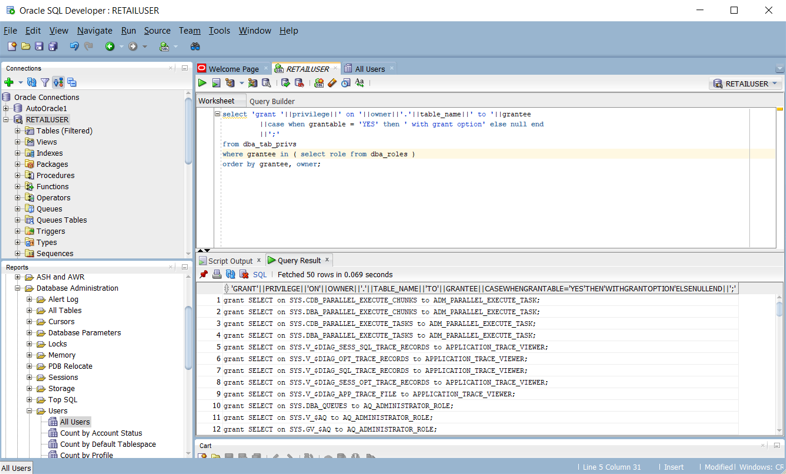Open the RETAILUSER connection dropdown
Image resolution: width=786 pixels, height=474 pixels.
click(x=775, y=84)
